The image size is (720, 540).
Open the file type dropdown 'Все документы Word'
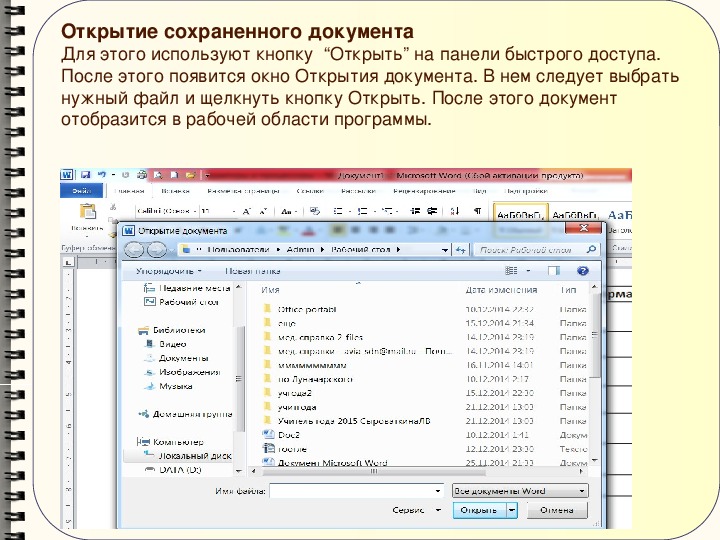click(x=519, y=491)
